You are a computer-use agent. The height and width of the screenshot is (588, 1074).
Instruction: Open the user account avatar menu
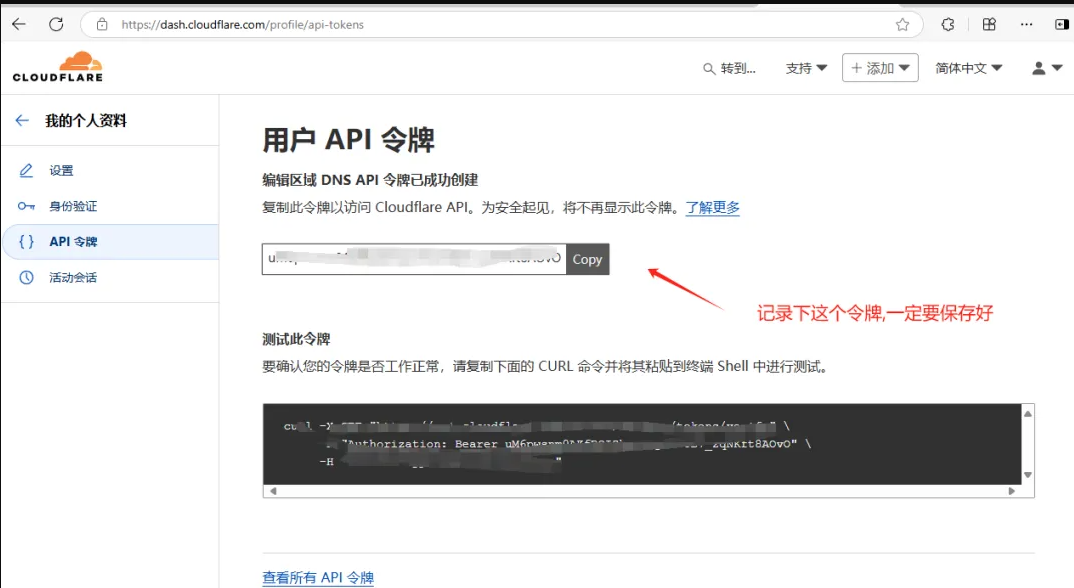click(x=1047, y=68)
